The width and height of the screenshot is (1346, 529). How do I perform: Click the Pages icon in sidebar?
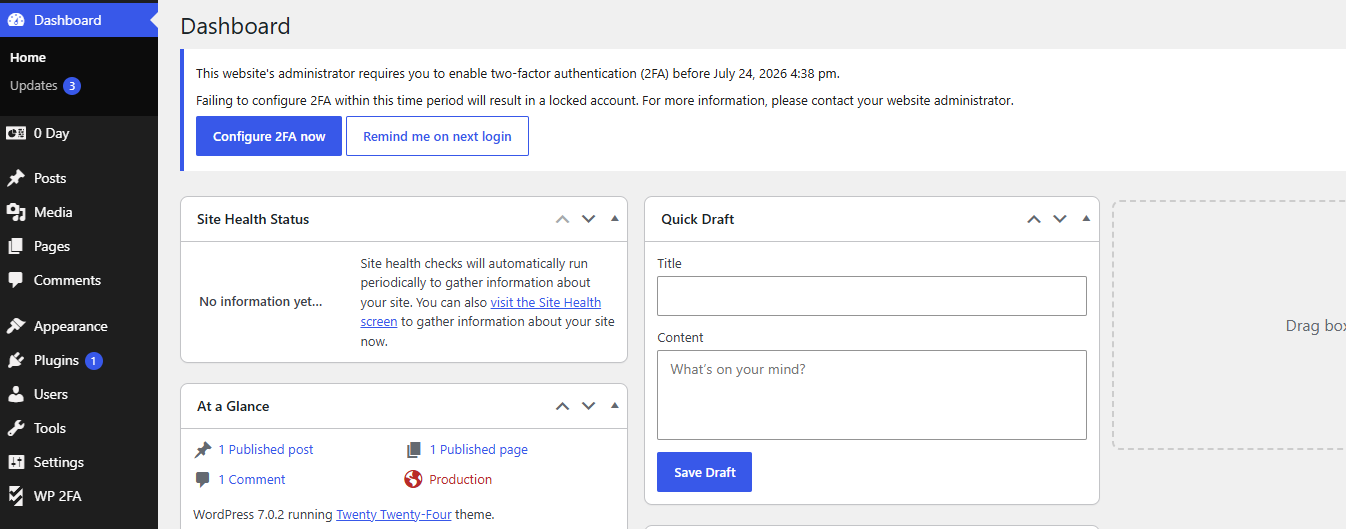click(16, 246)
